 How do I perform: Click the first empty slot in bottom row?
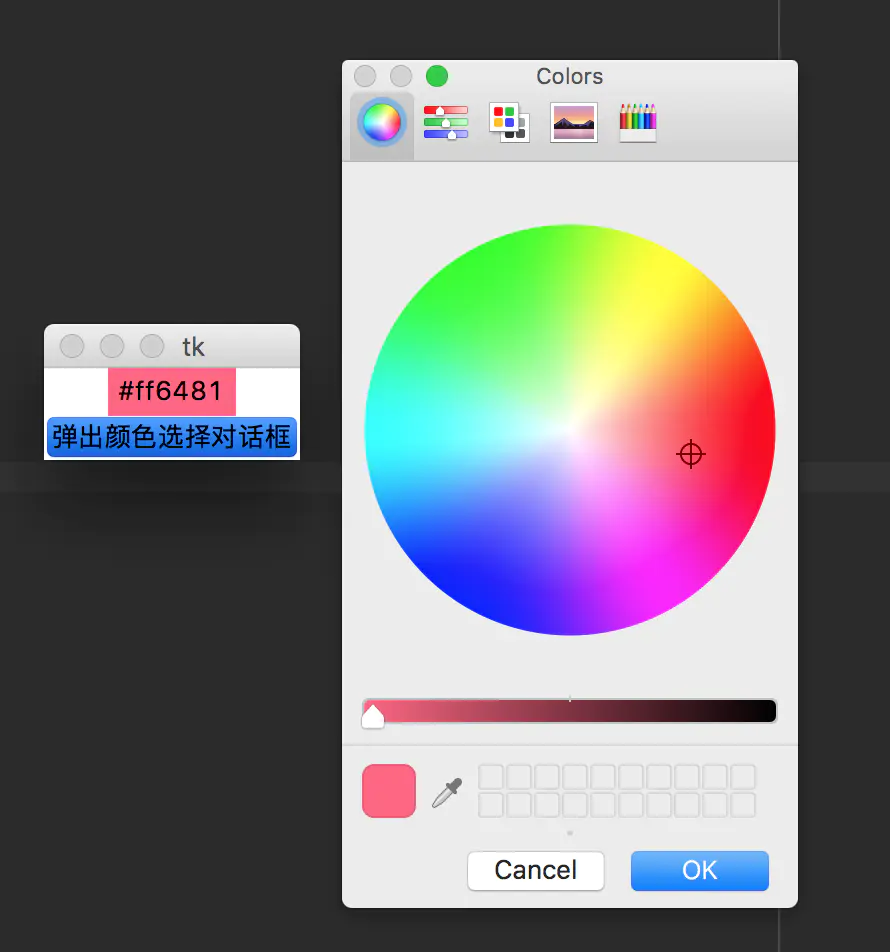pos(491,805)
